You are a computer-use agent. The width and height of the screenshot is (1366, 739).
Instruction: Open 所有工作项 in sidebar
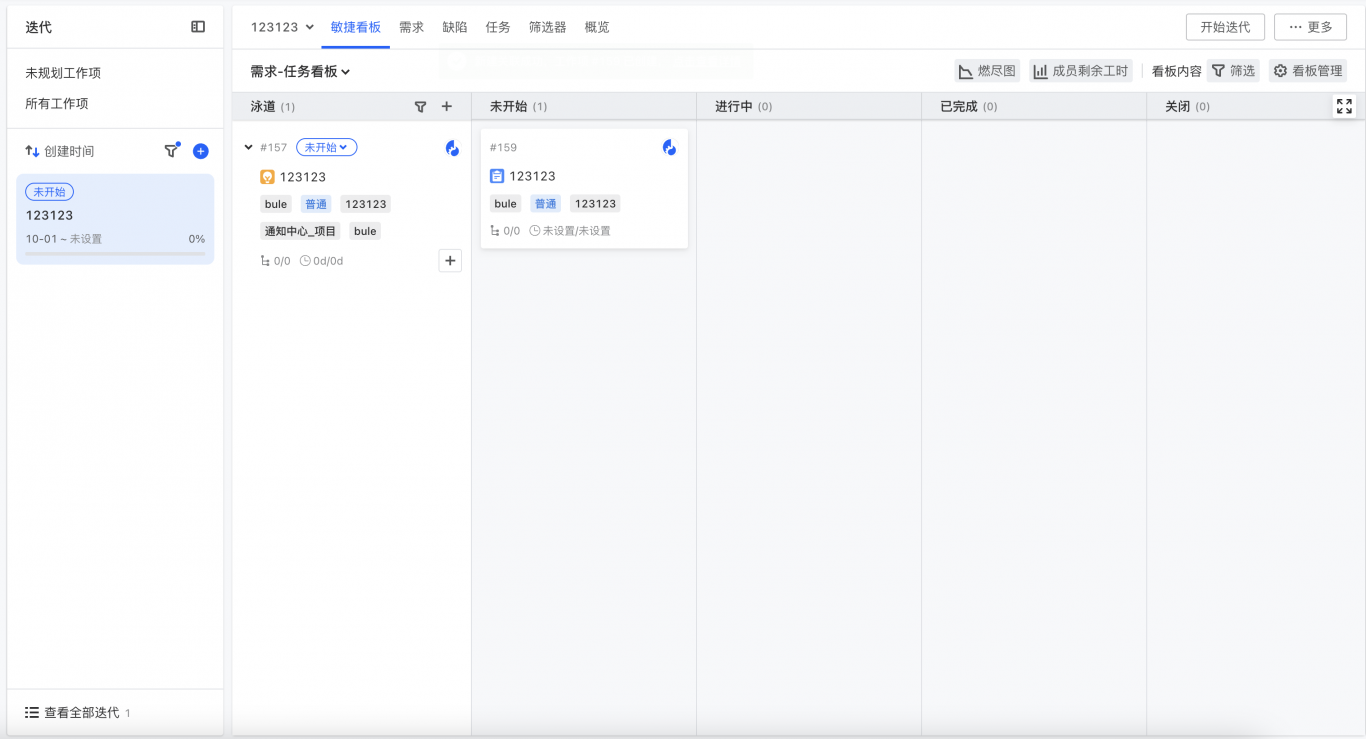point(57,103)
